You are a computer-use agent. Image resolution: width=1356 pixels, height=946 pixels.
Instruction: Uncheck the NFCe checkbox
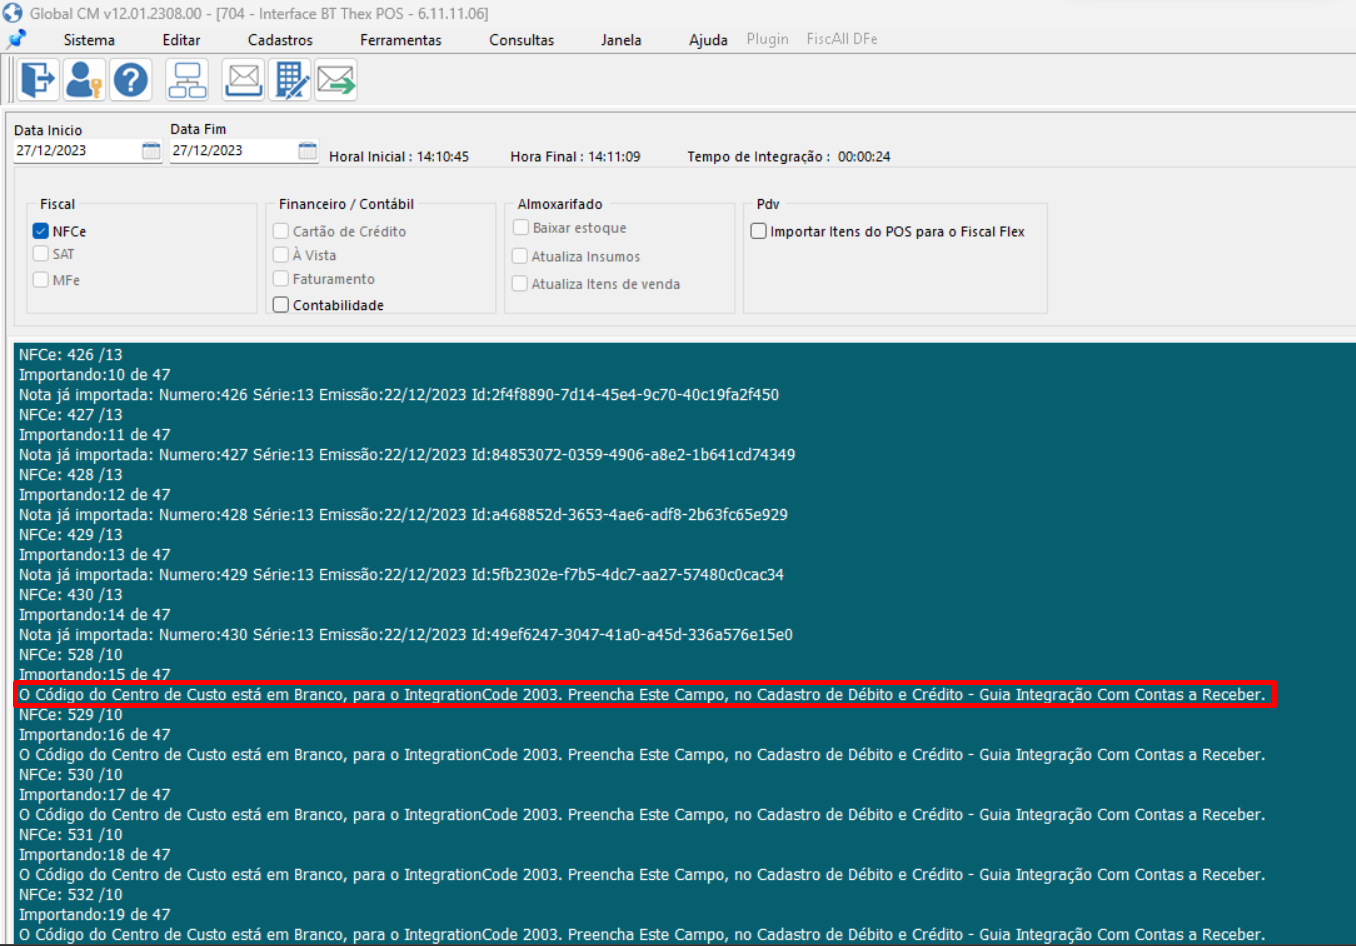(x=41, y=231)
